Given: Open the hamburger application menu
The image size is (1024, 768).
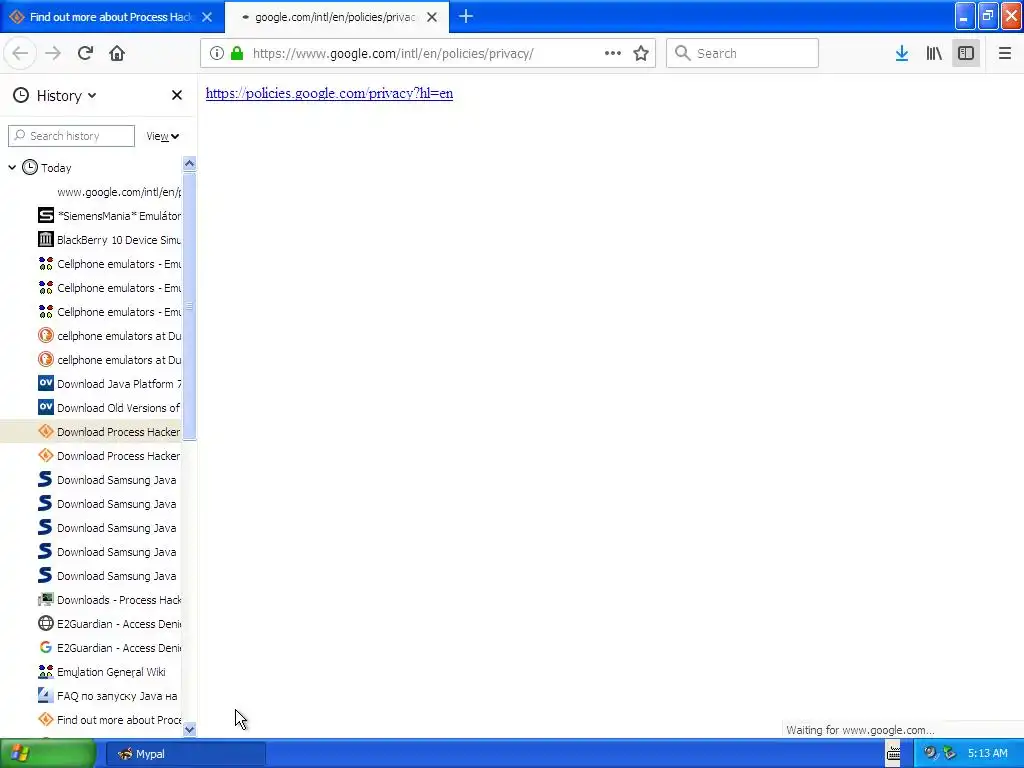Looking at the screenshot, I should coord(1004,54).
